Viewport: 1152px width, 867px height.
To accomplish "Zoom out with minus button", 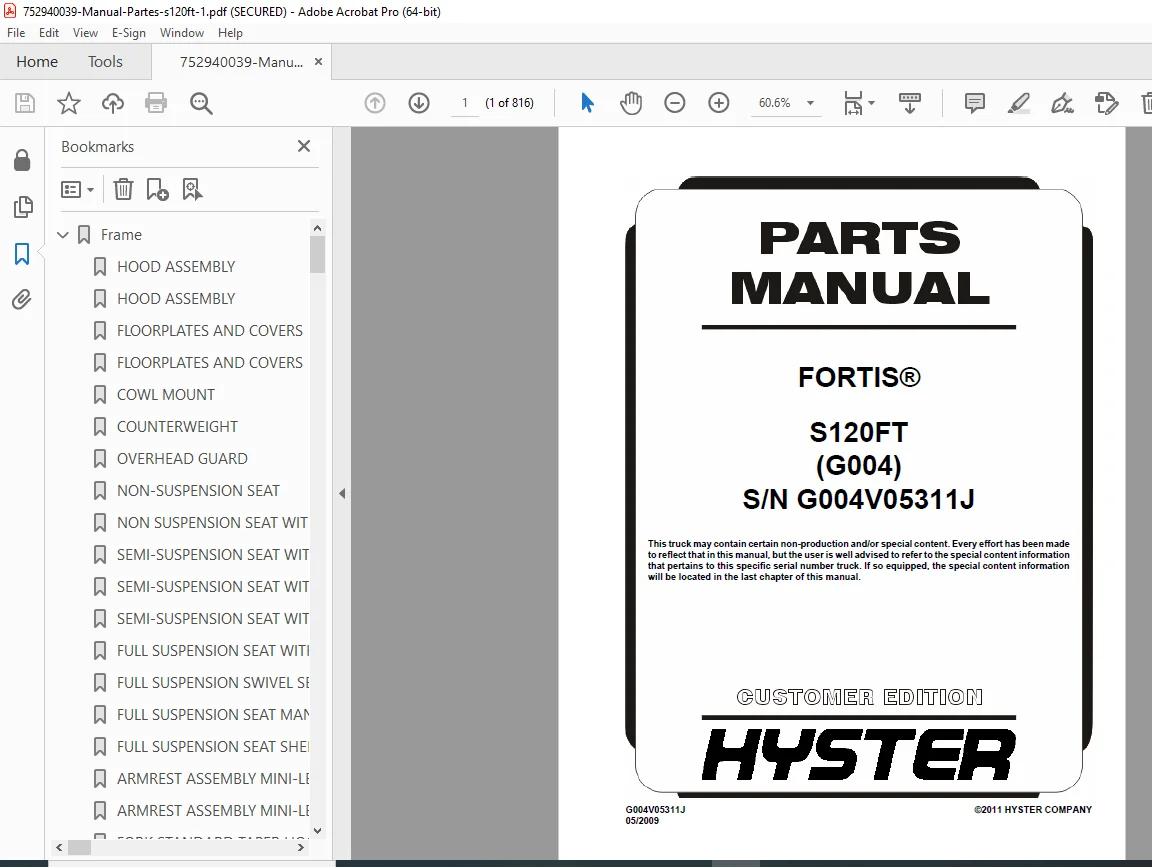I will coord(674,103).
